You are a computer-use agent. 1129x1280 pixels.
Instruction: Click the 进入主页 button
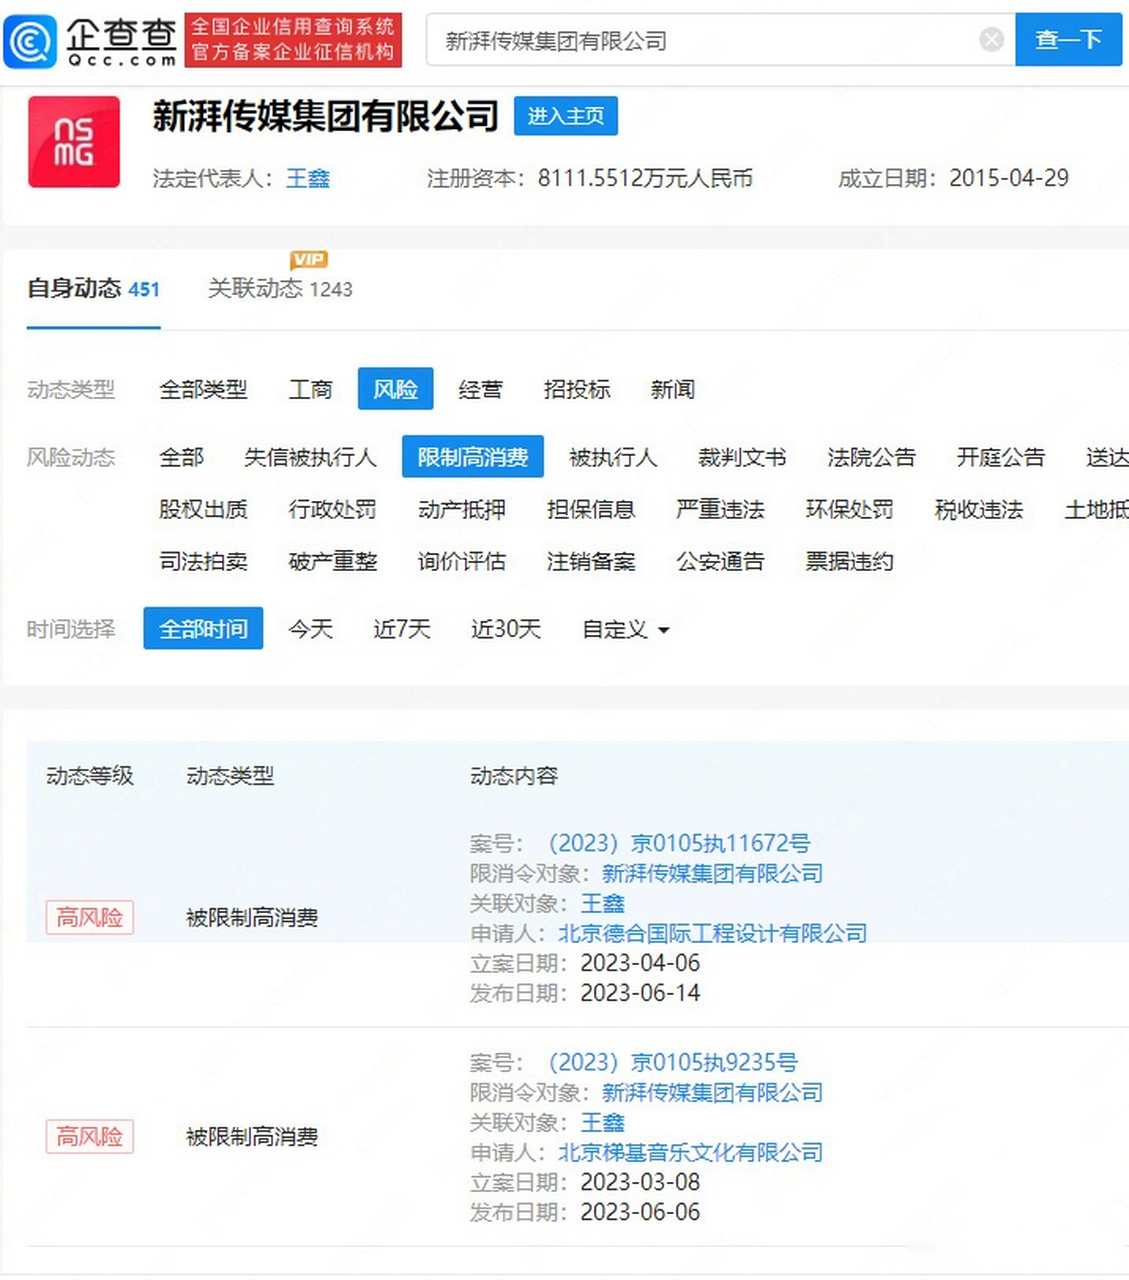pyautogui.click(x=566, y=116)
